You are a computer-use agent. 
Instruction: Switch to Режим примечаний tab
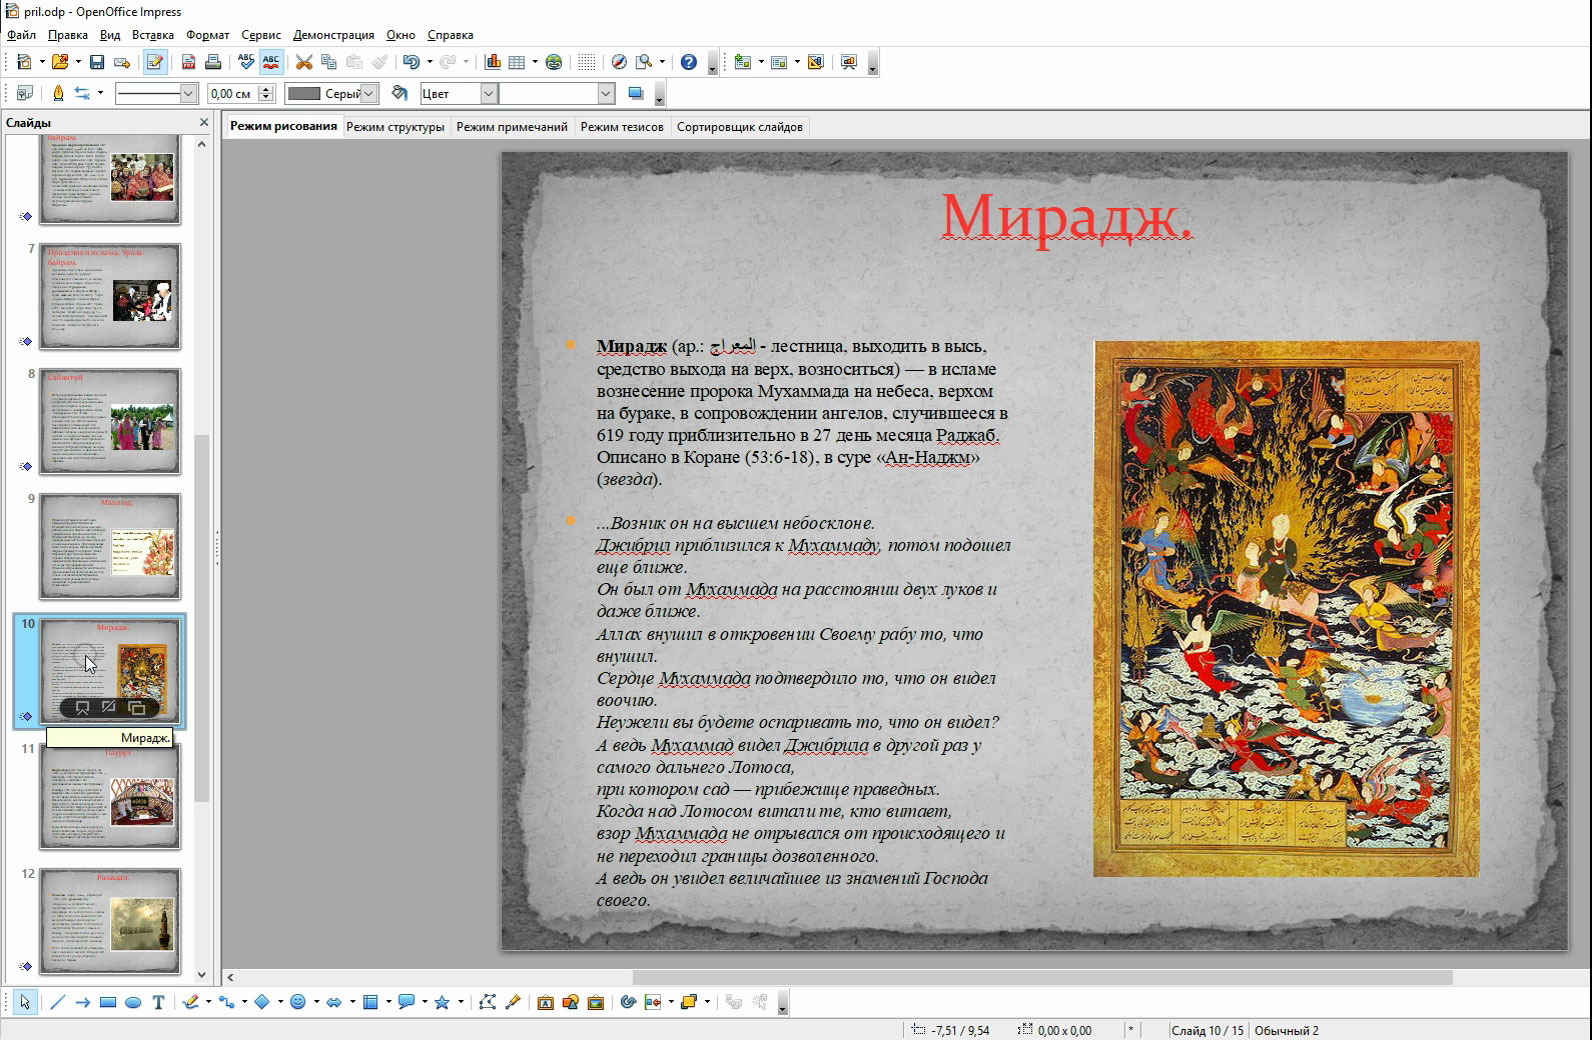[512, 127]
